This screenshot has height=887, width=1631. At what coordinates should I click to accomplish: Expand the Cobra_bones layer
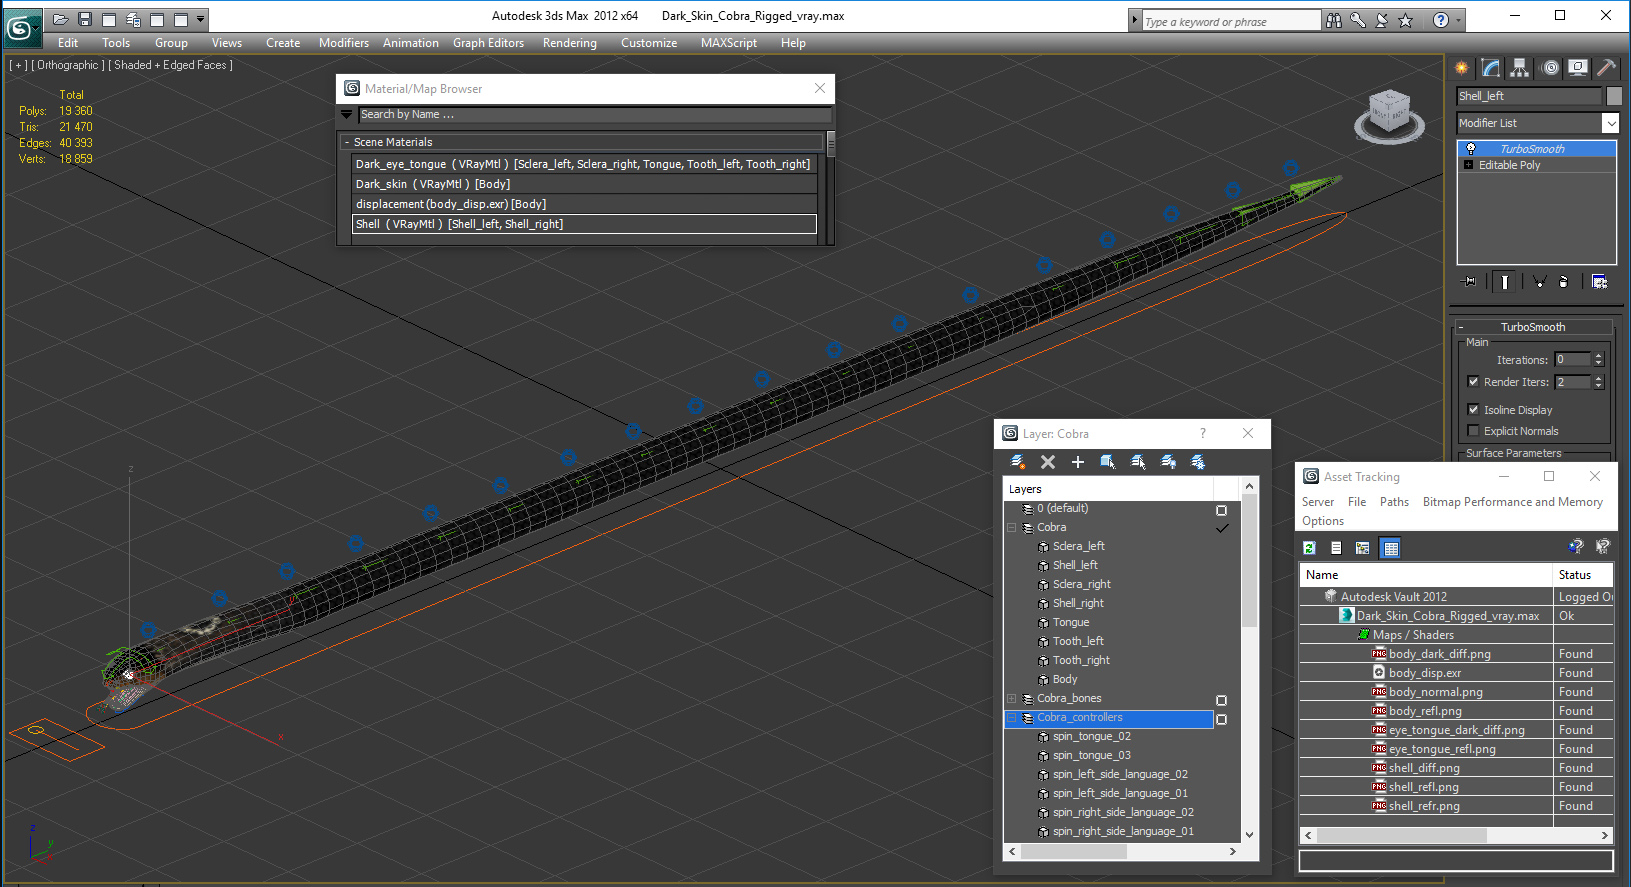(1012, 699)
